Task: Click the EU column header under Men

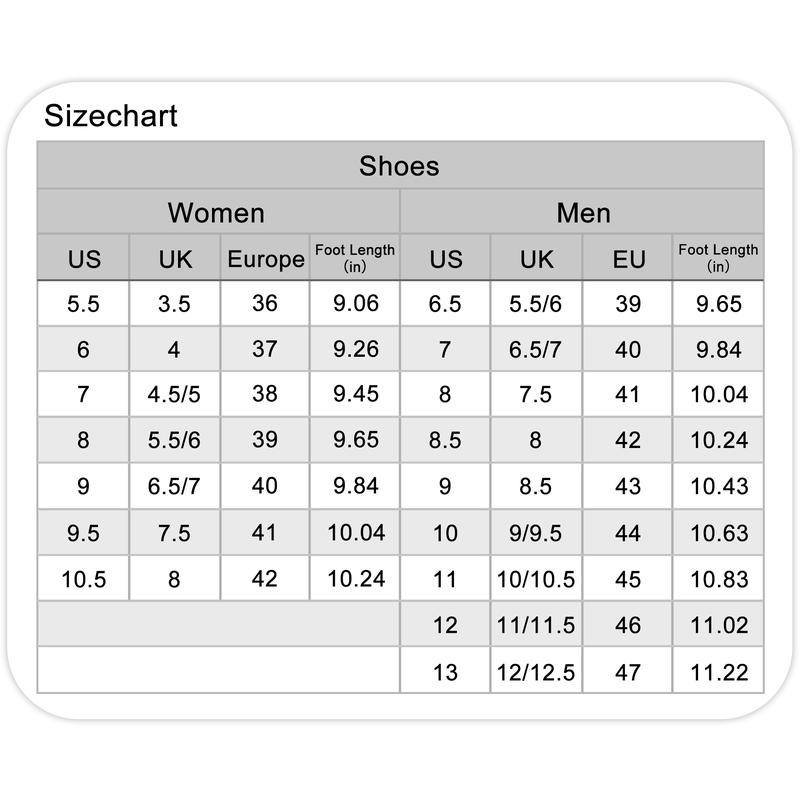Action: click(628, 259)
